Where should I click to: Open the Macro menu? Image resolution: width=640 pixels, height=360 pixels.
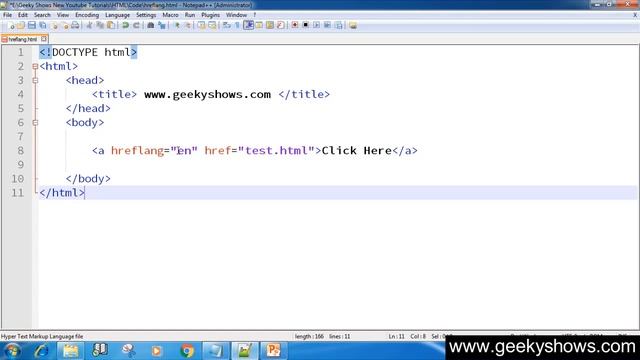click(170, 15)
